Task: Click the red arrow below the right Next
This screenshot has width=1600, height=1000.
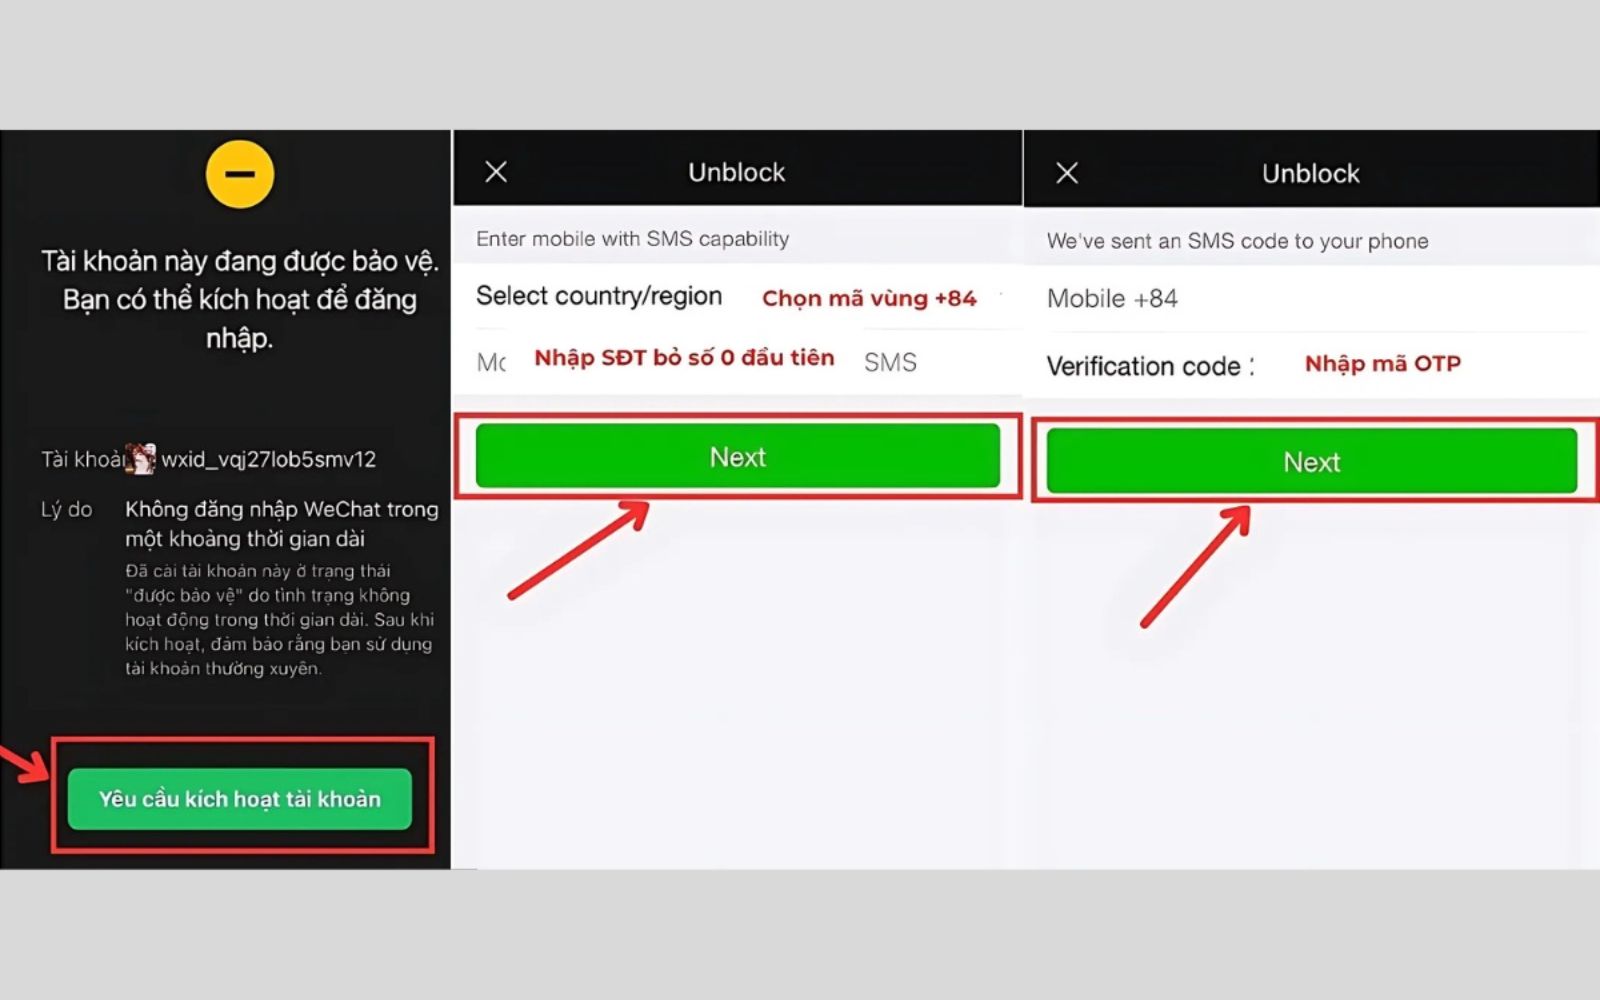Action: pos(1196,566)
